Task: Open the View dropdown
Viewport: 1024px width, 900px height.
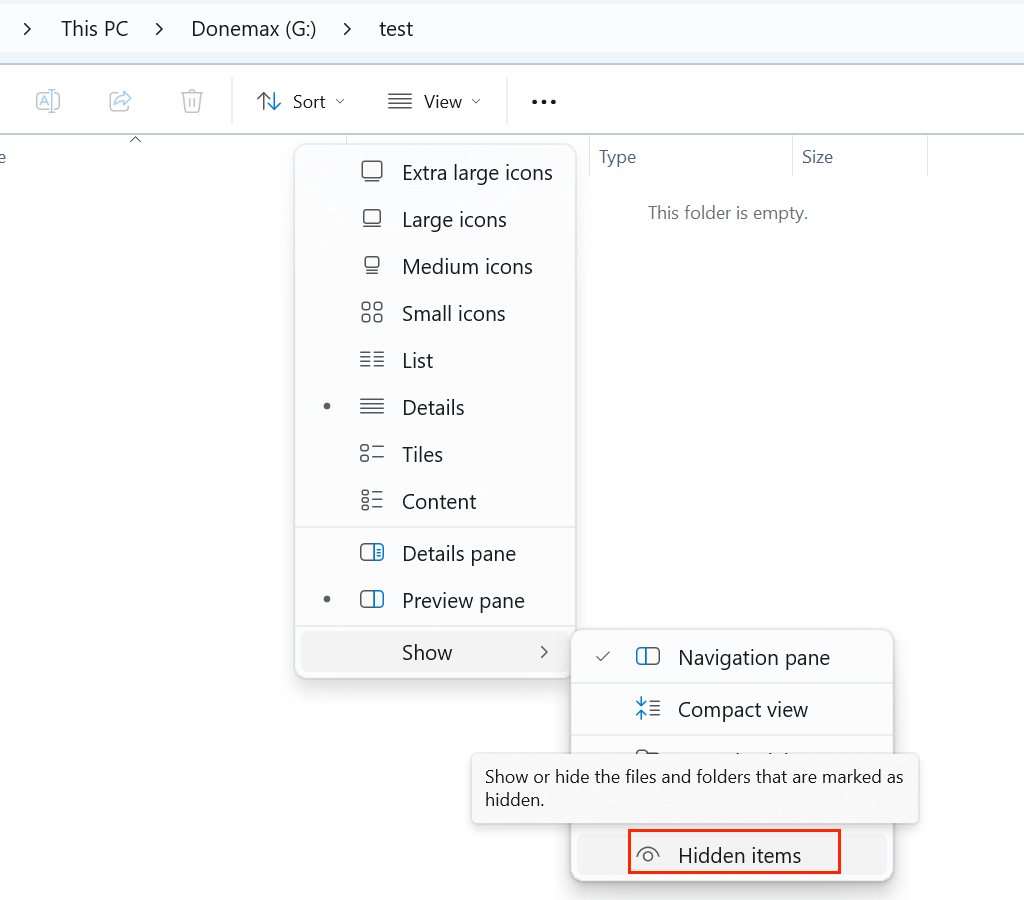Action: [433, 101]
